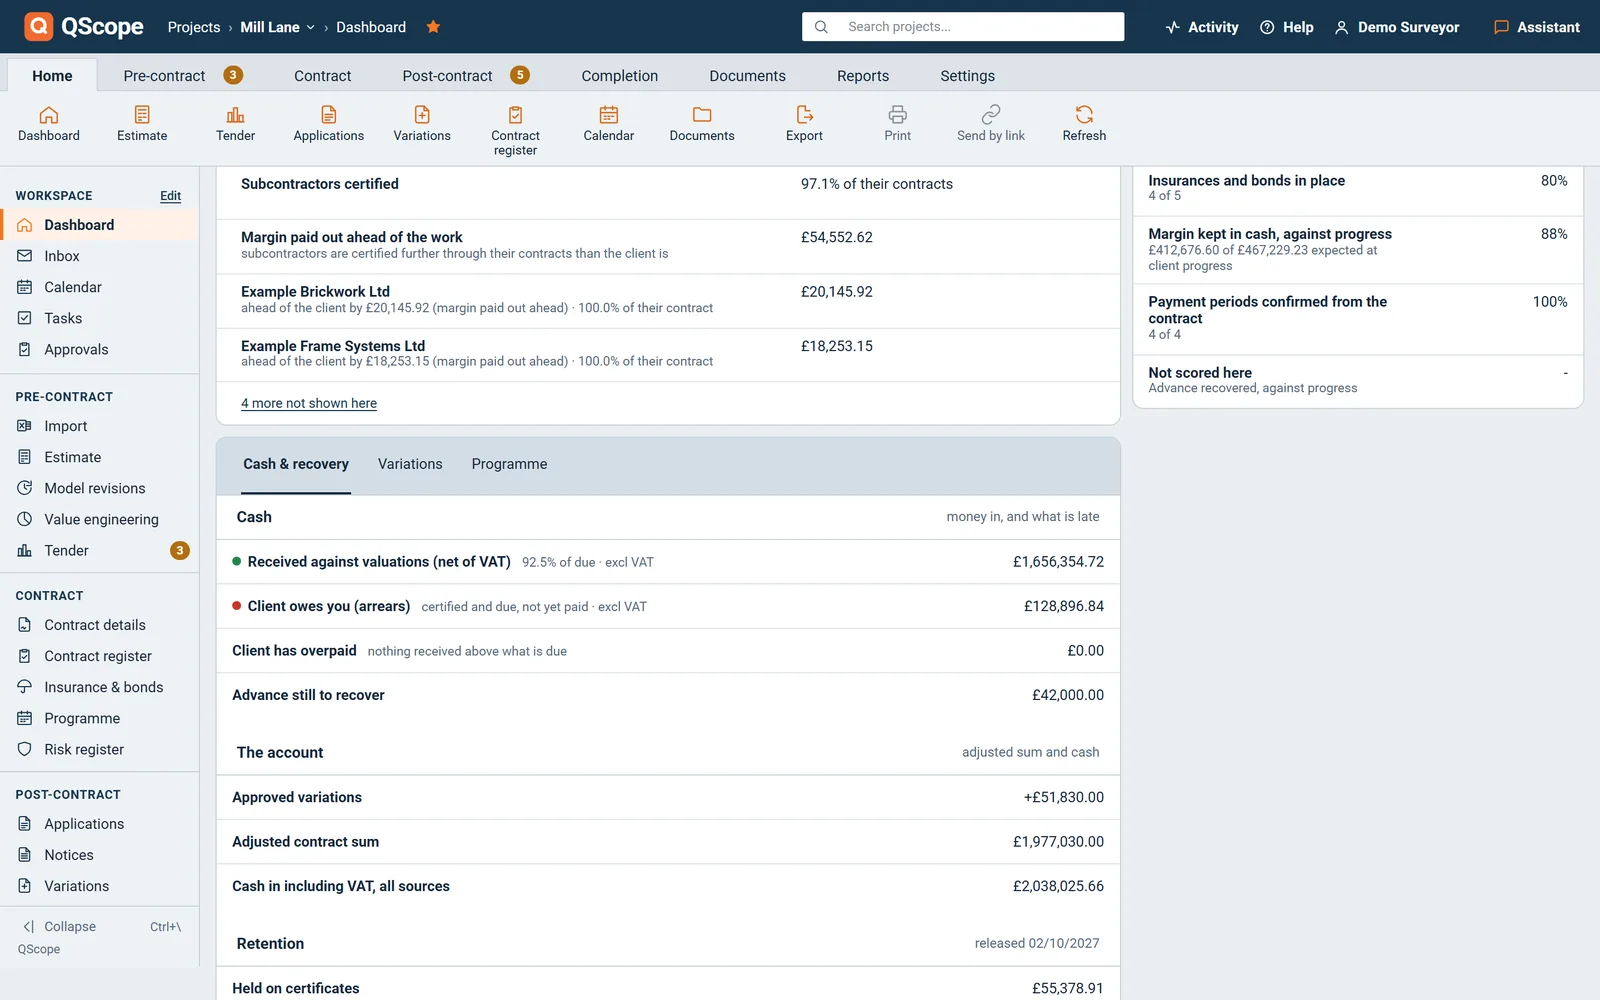Screen dimensions: 1600x1000
Task: Refresh the dashboard data
Action: 1084,125
